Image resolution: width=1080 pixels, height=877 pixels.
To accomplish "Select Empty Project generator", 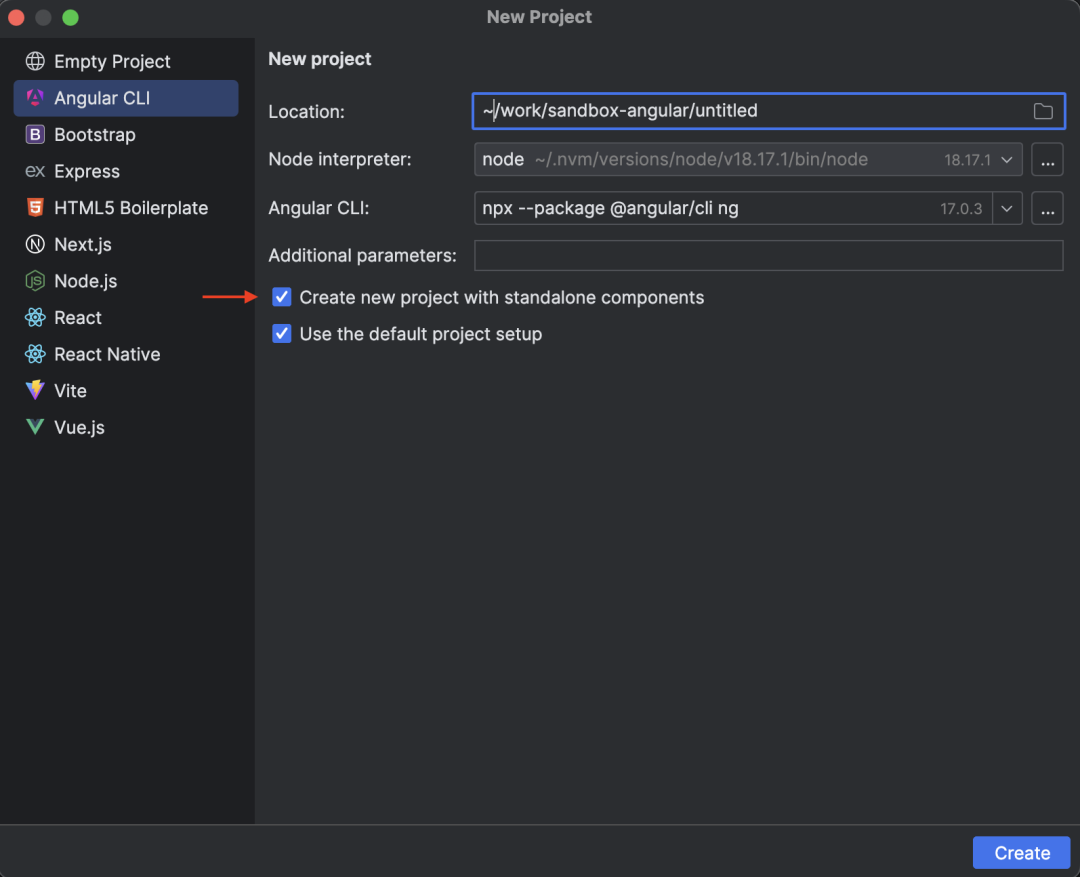I will (x=126, y=61).
